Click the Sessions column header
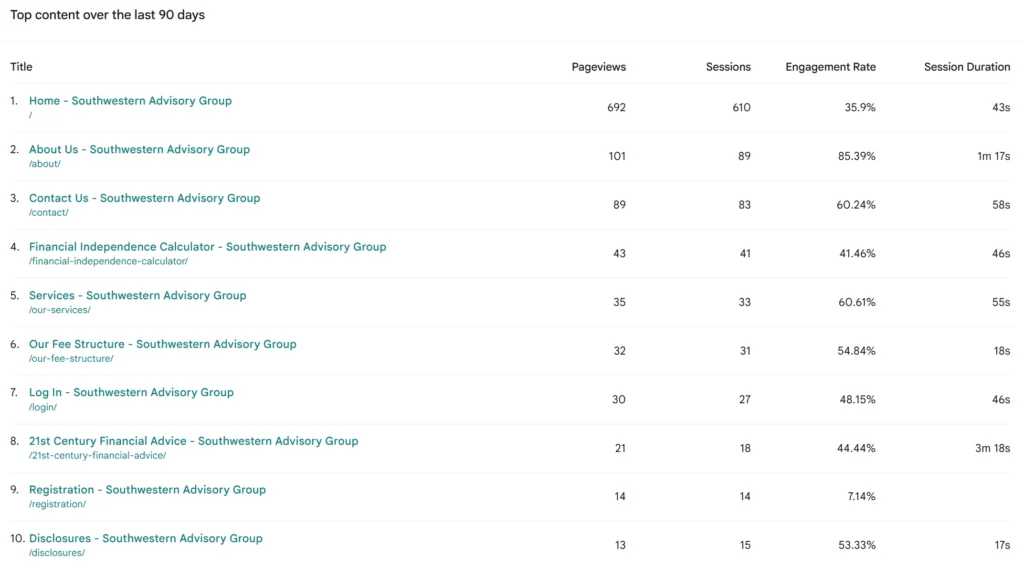Image resolution: width=1024 pixels, height=577 pixels. (x=728, y=67)
